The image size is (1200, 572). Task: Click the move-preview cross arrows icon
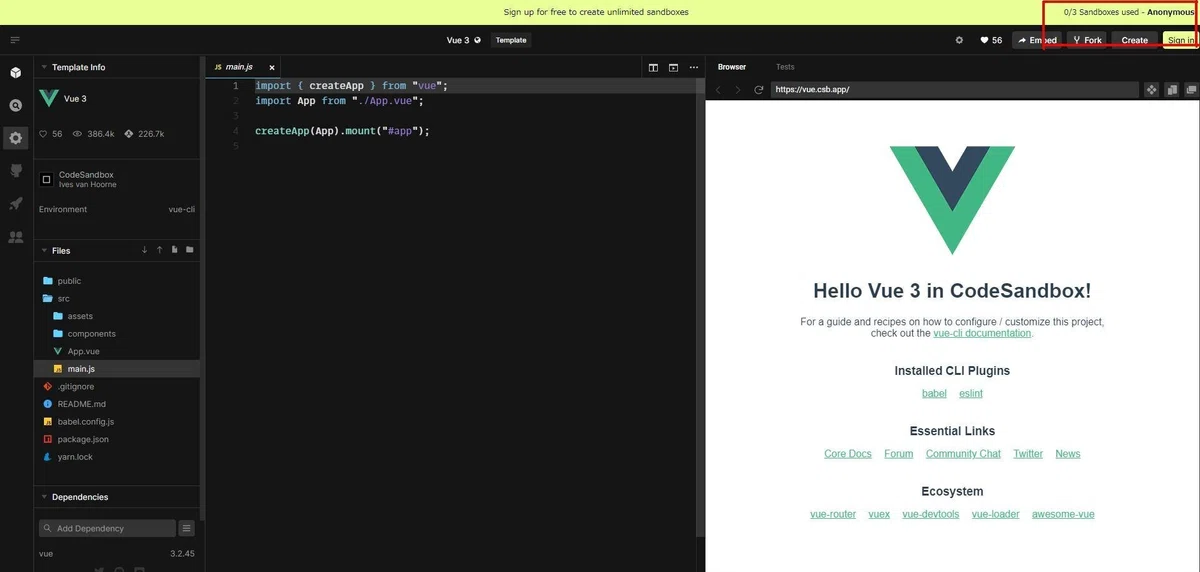1151,90
